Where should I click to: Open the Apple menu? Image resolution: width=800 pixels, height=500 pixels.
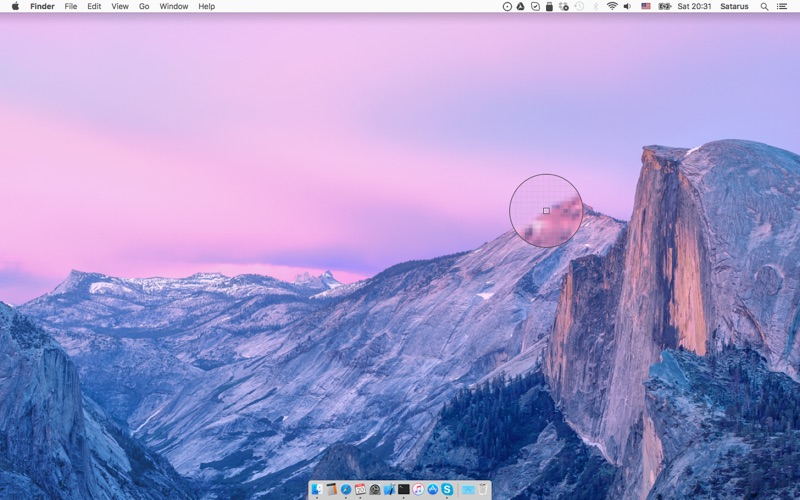(15, 6)
